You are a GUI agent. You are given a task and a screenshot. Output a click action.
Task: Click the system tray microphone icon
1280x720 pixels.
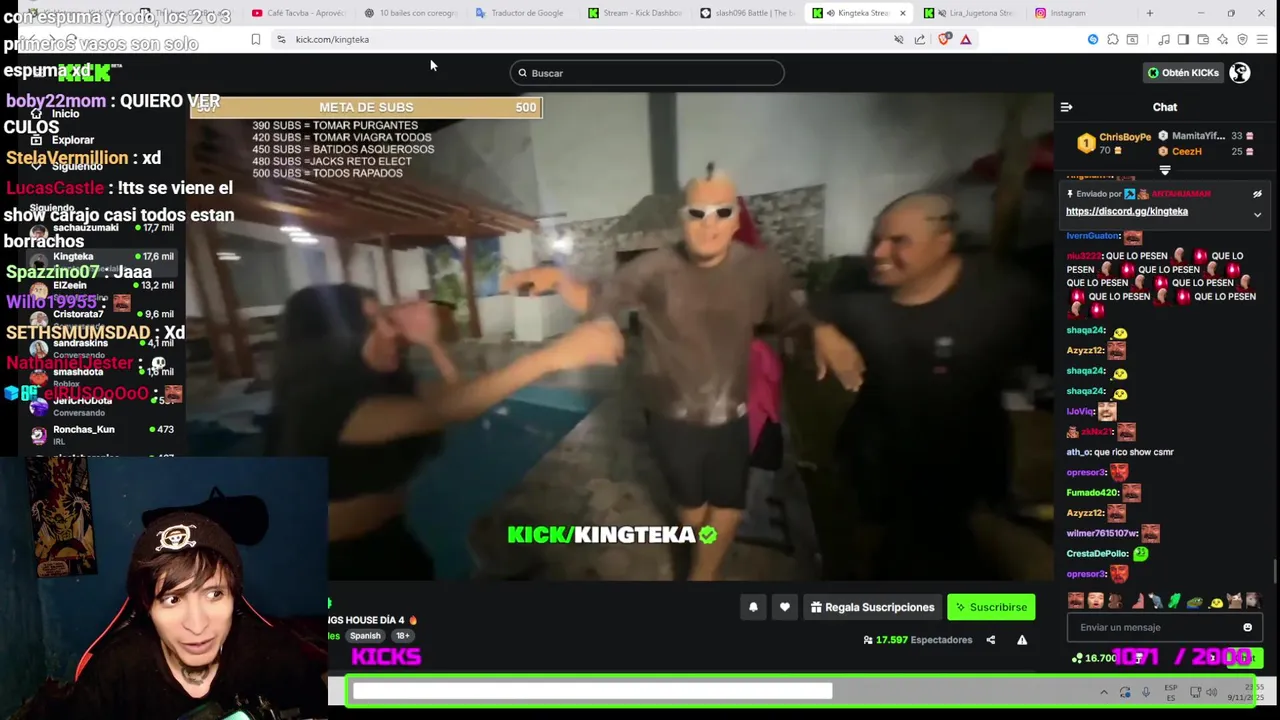tap(1146, 692)
